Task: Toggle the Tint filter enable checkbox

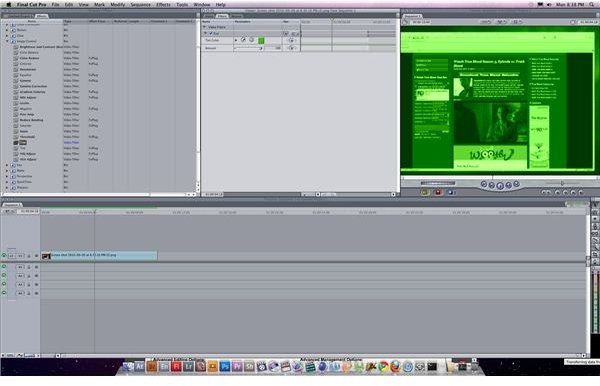Action: pos(211,33)
